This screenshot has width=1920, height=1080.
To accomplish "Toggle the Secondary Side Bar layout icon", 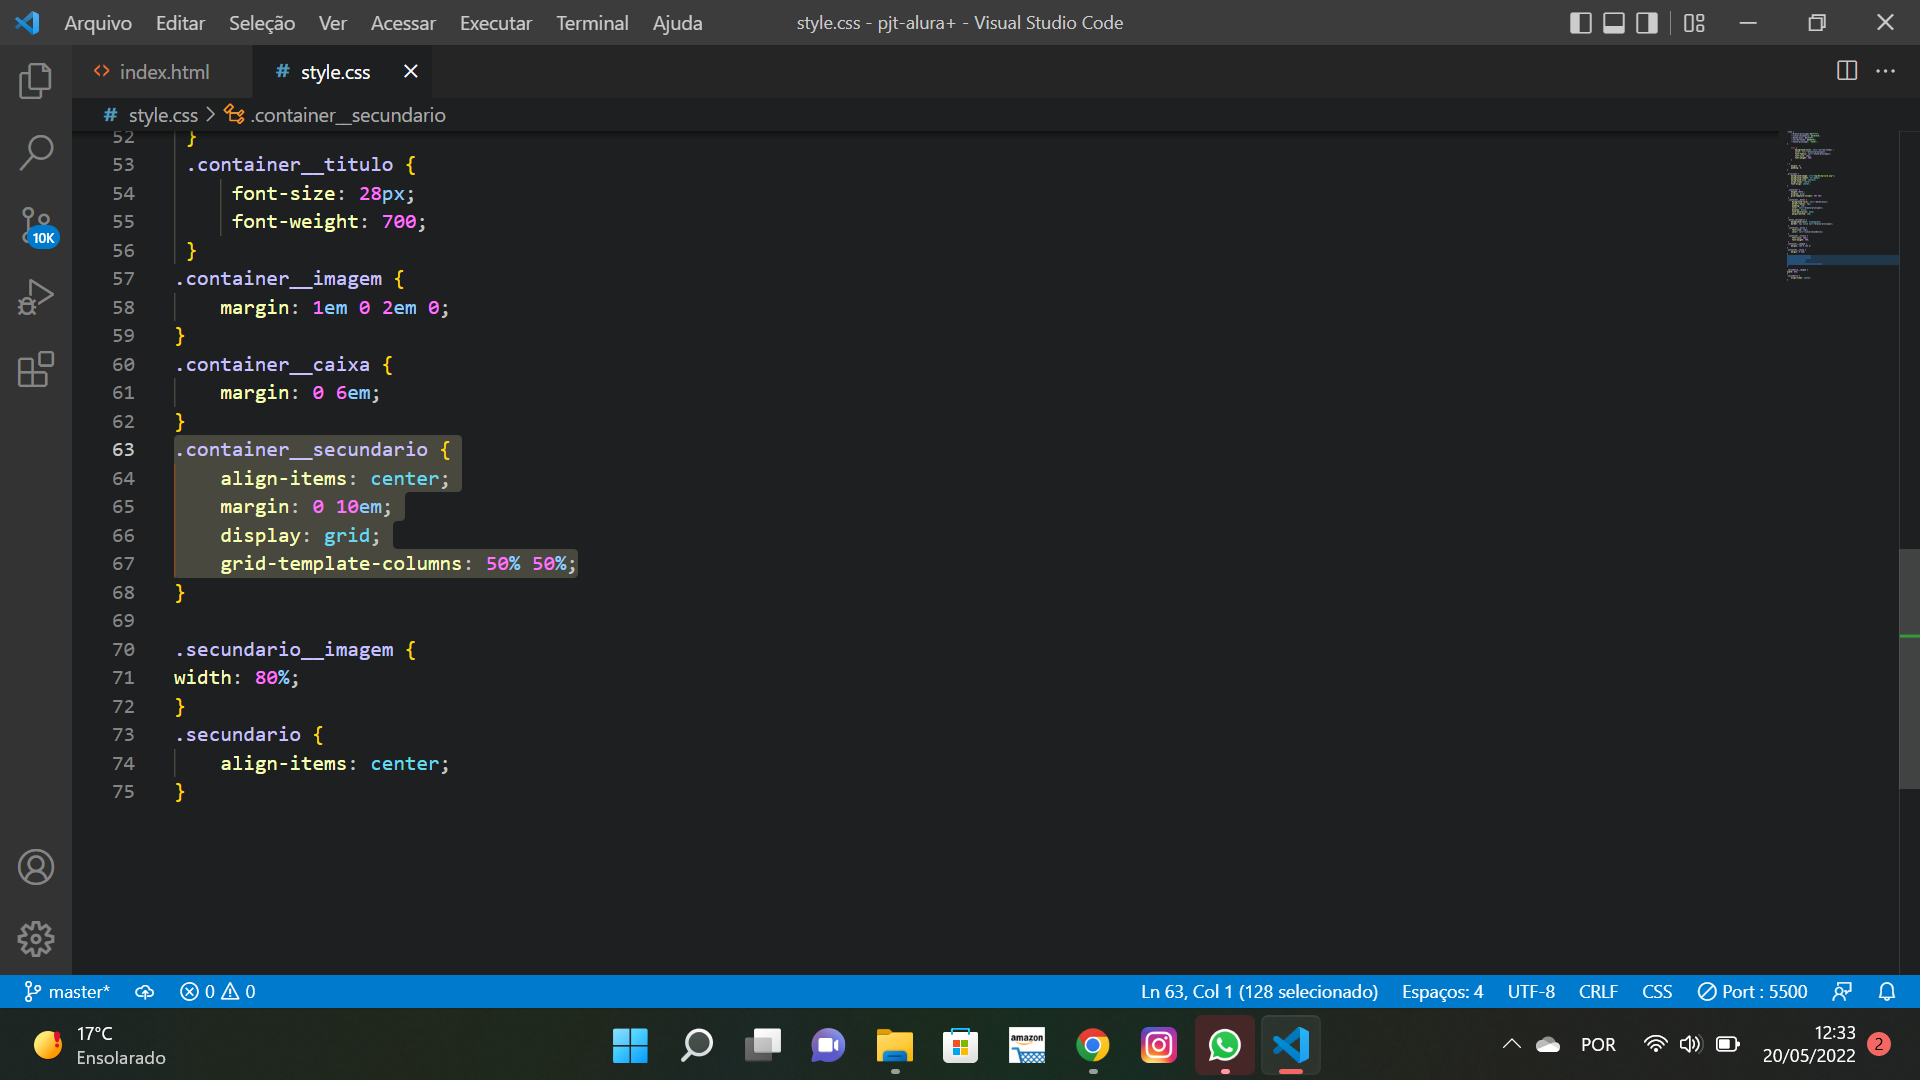I will pos(1647,23).
